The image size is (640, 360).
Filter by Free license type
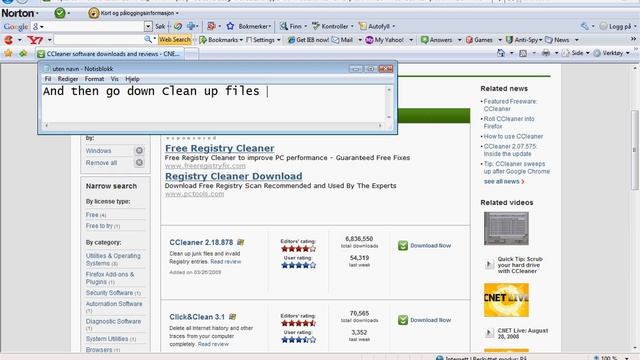[x=92, y=215]
